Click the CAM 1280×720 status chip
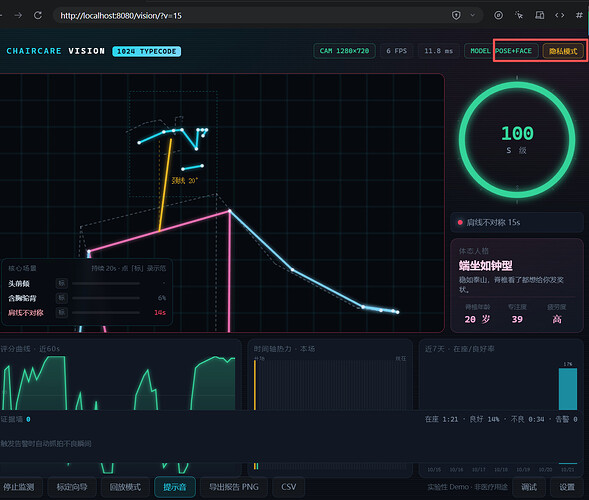The width and height of the screenshot is (589, 500). pos(344,51)
